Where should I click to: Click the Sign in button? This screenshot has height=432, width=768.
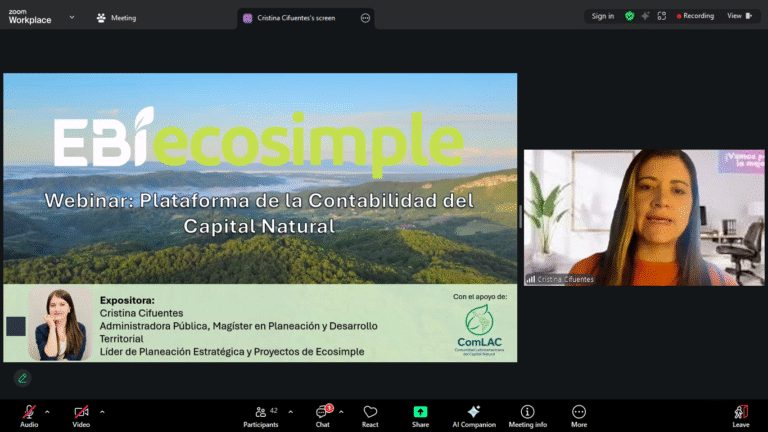pyautogui.click(x=602, y=16)
